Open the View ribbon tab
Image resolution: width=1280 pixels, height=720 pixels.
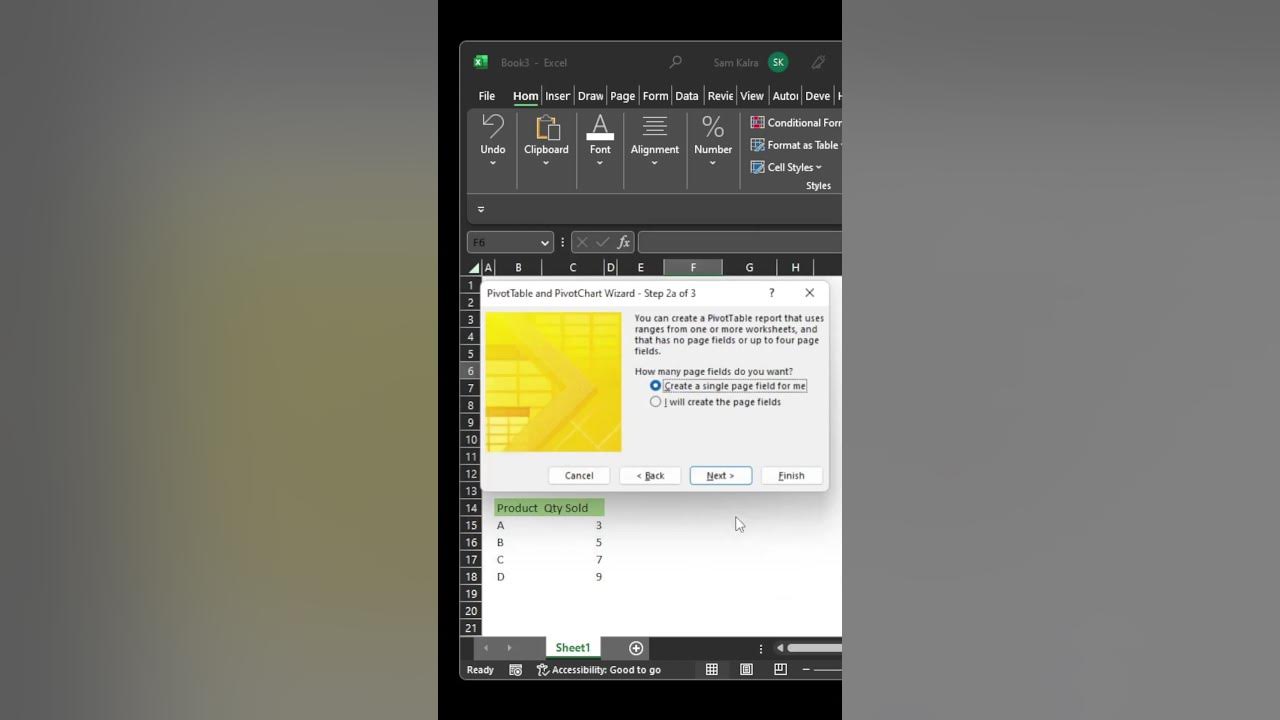[752, 96]
